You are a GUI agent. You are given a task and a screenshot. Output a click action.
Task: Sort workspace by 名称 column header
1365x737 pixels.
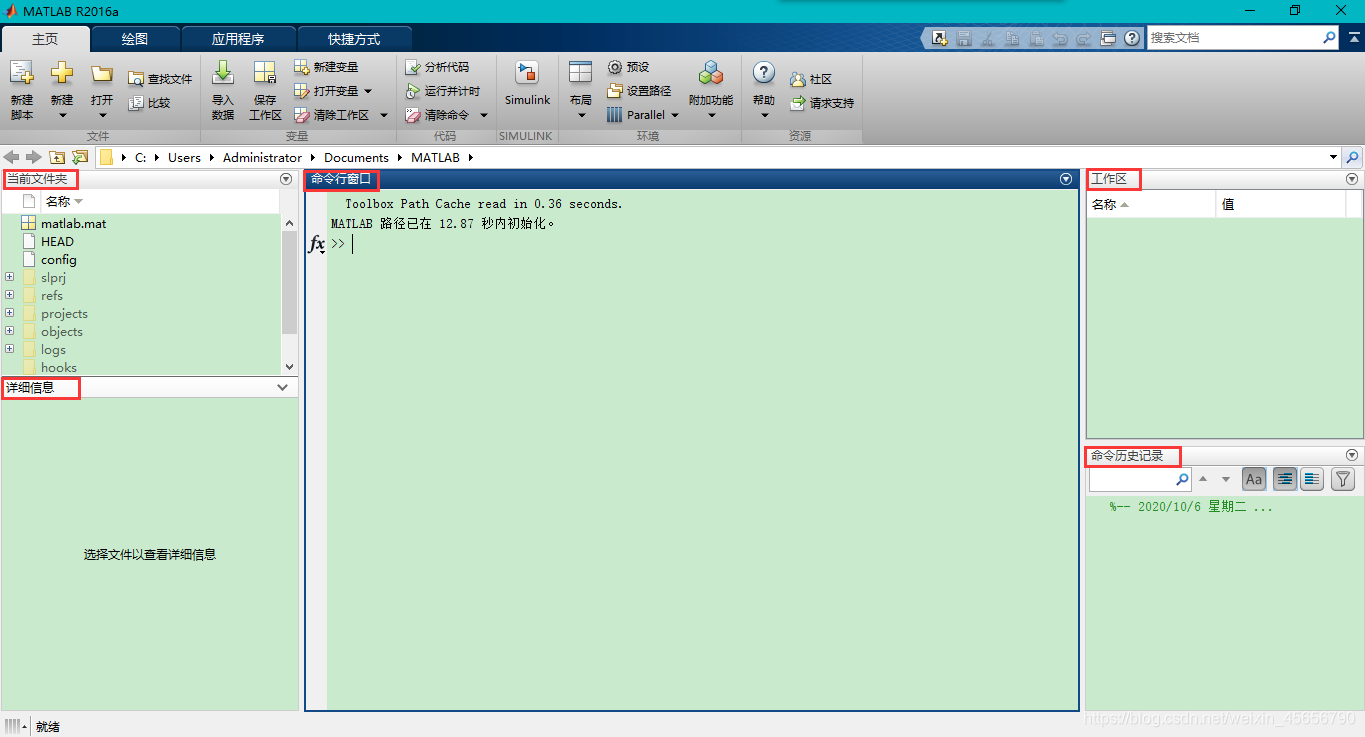click(1150, 204)
